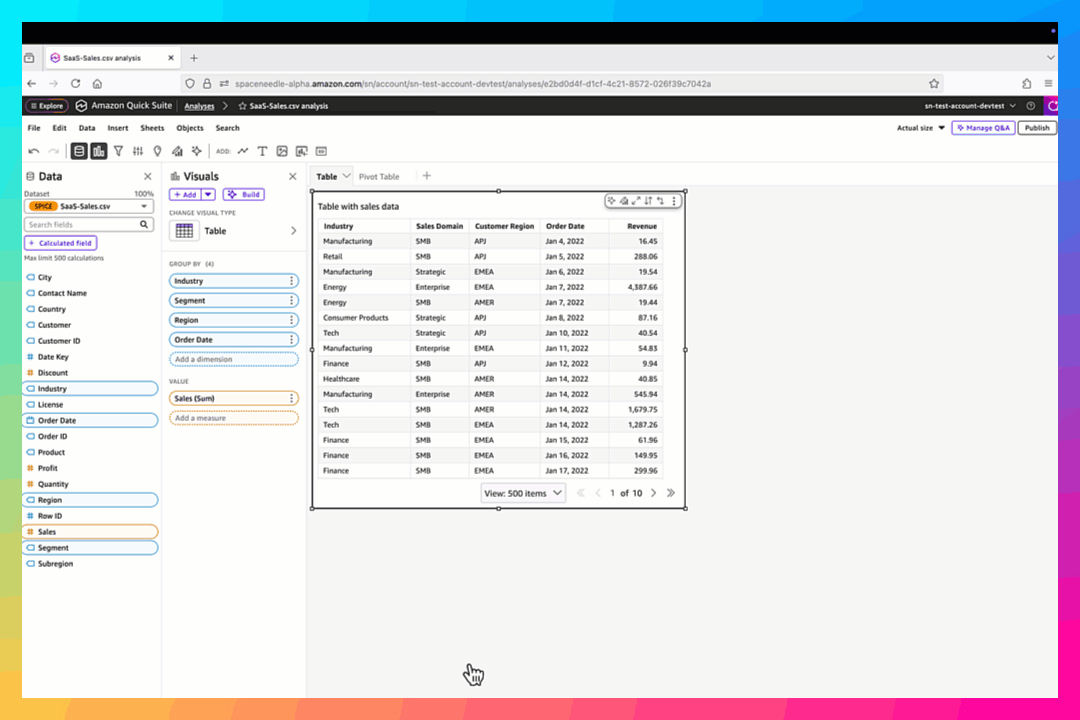Click the Calculated field button

point(60,243)
